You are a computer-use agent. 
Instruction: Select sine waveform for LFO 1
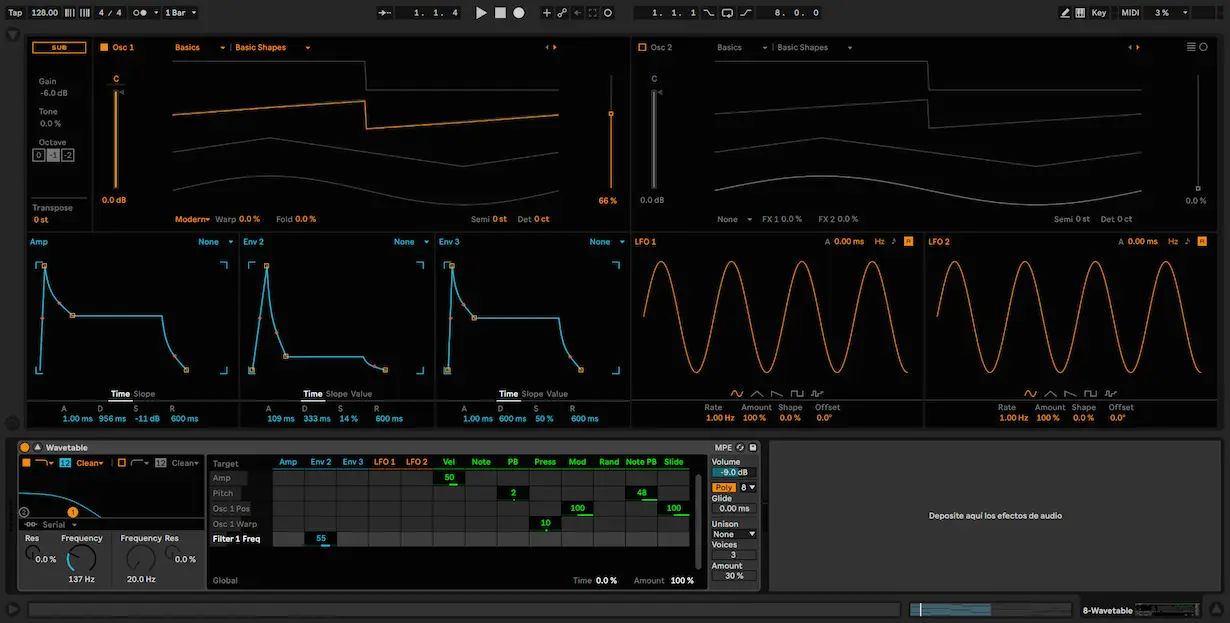[x=737, y=394]
